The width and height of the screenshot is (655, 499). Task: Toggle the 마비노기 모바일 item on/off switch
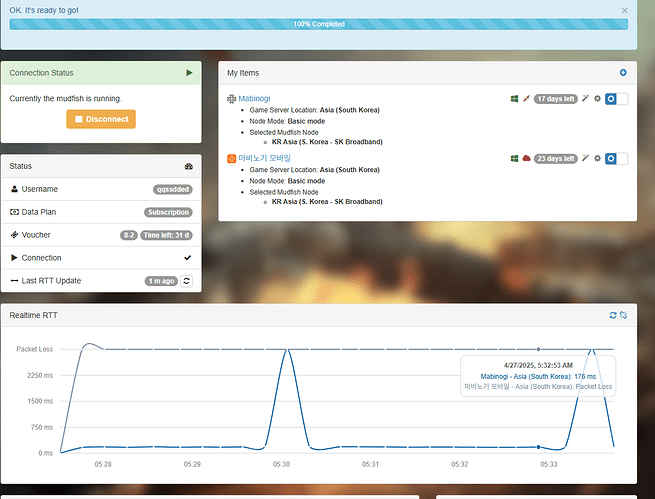pos(616,159)
